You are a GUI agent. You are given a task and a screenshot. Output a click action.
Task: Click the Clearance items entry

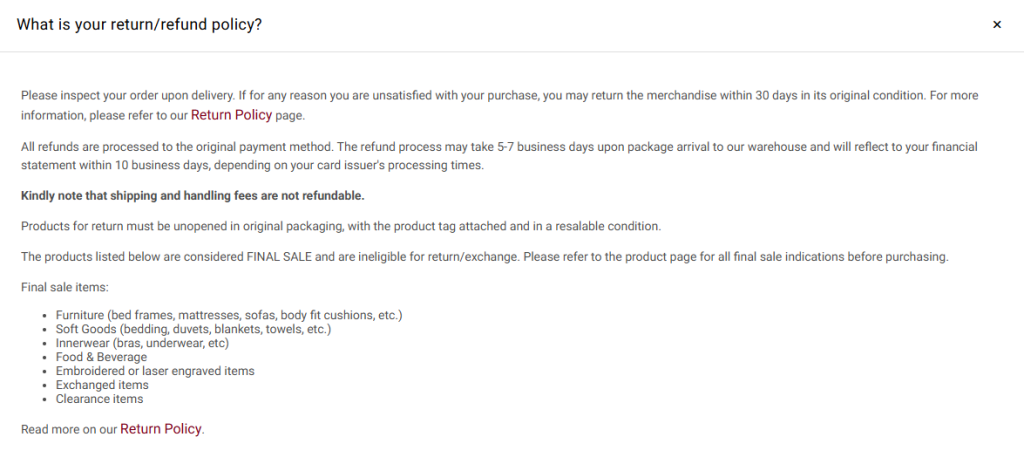pyautogui.click(x=99, y=399)
